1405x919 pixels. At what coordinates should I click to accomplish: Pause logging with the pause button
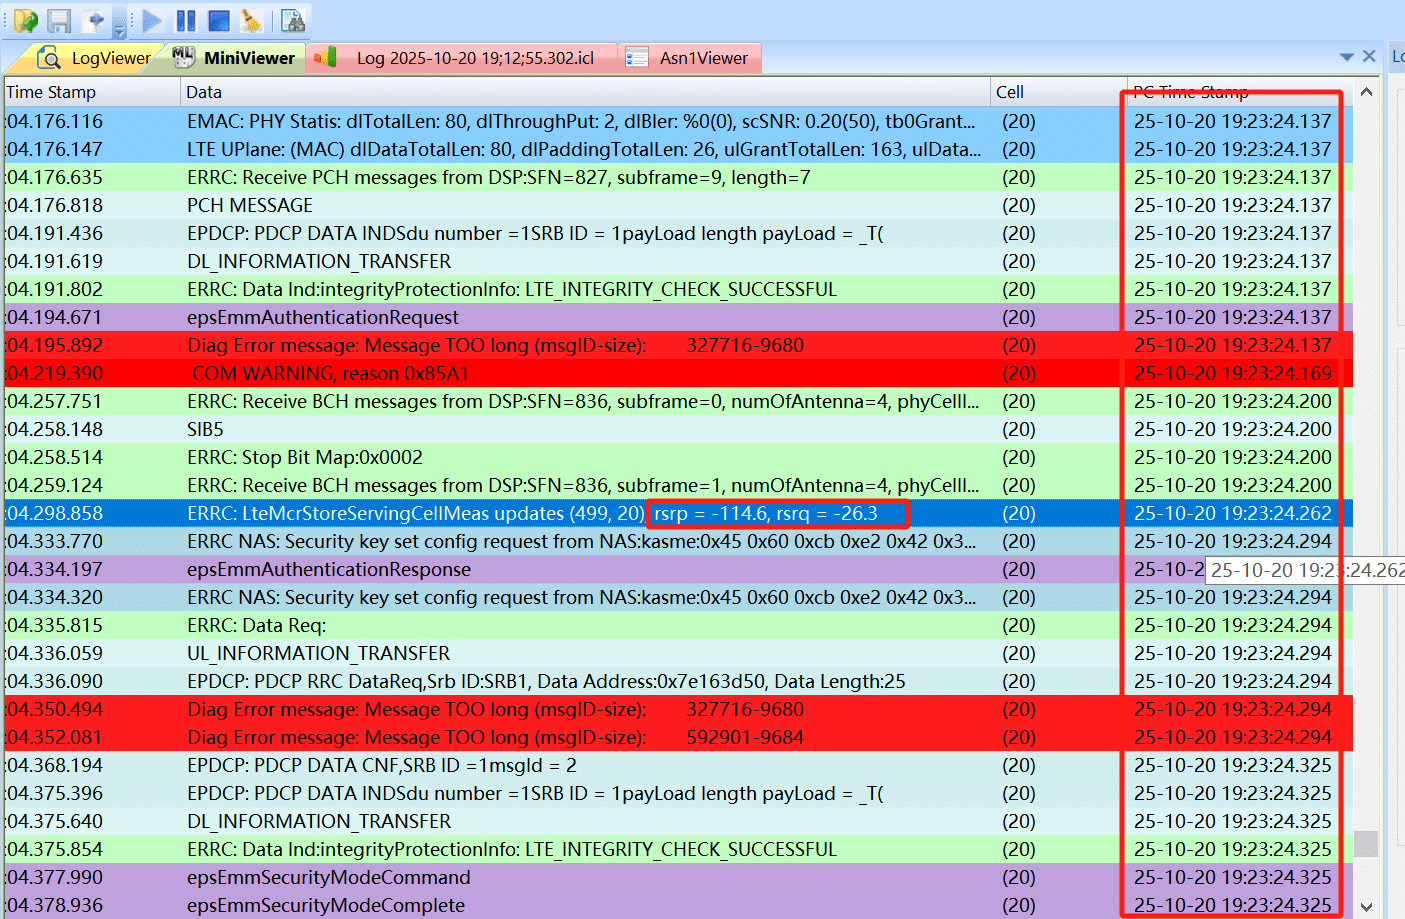[x=186, y=20]
